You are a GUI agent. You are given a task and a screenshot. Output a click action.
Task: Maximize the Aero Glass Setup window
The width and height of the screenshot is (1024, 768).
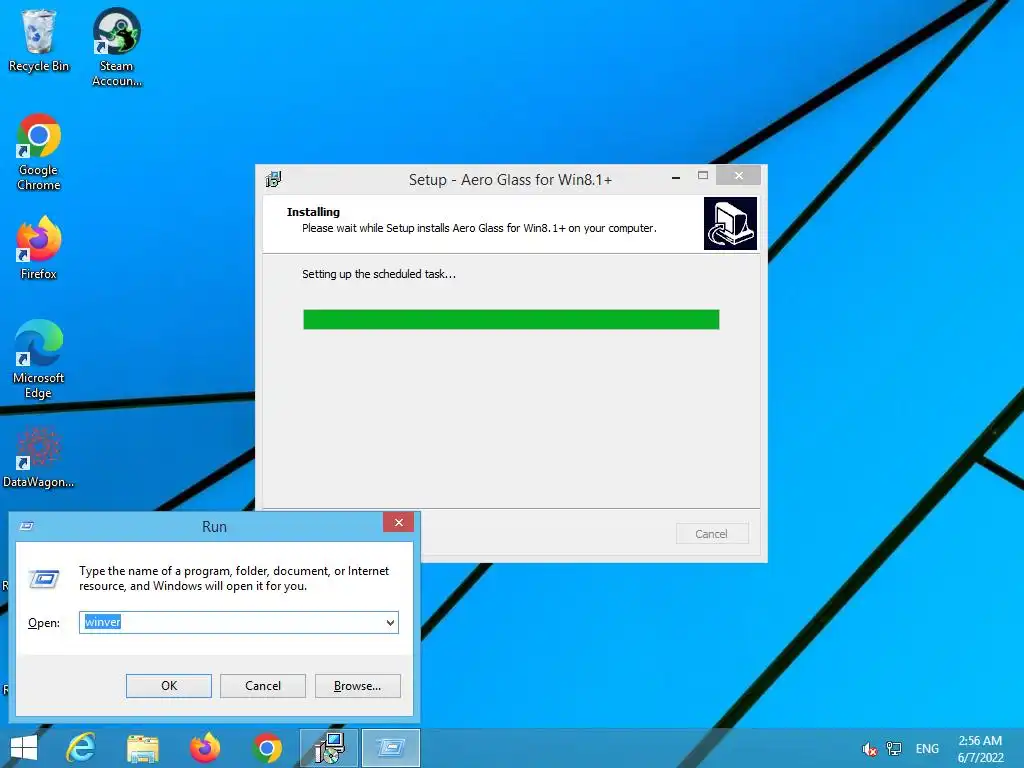[703, 176]
